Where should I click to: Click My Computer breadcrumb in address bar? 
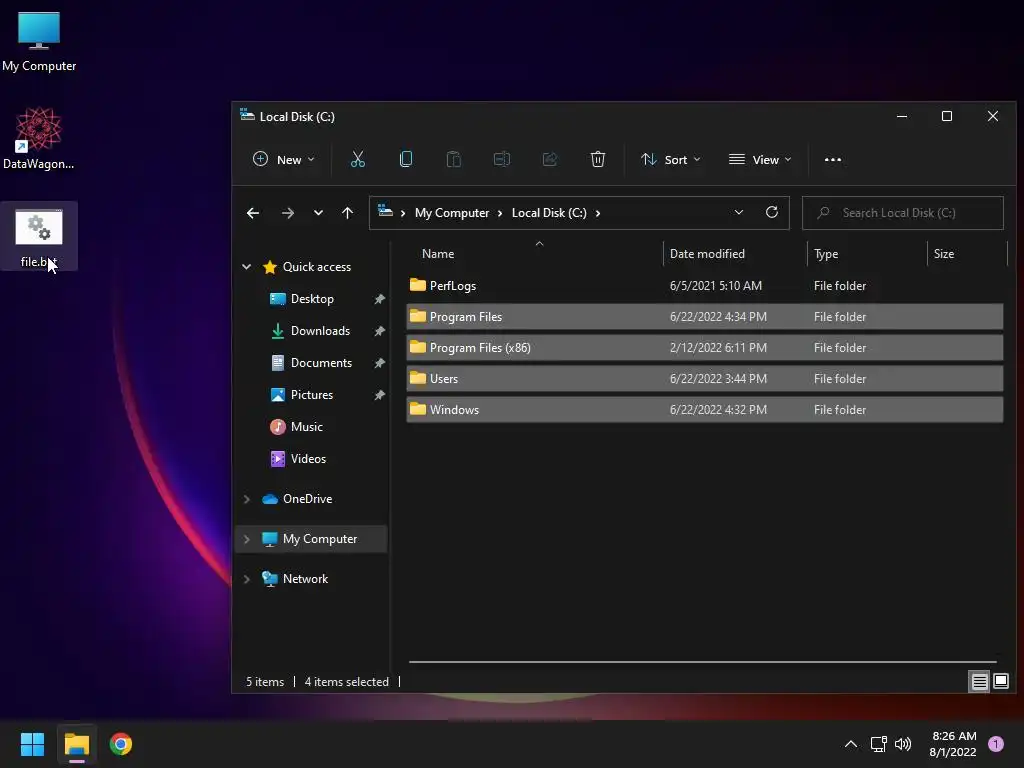(x=452, y=213)
